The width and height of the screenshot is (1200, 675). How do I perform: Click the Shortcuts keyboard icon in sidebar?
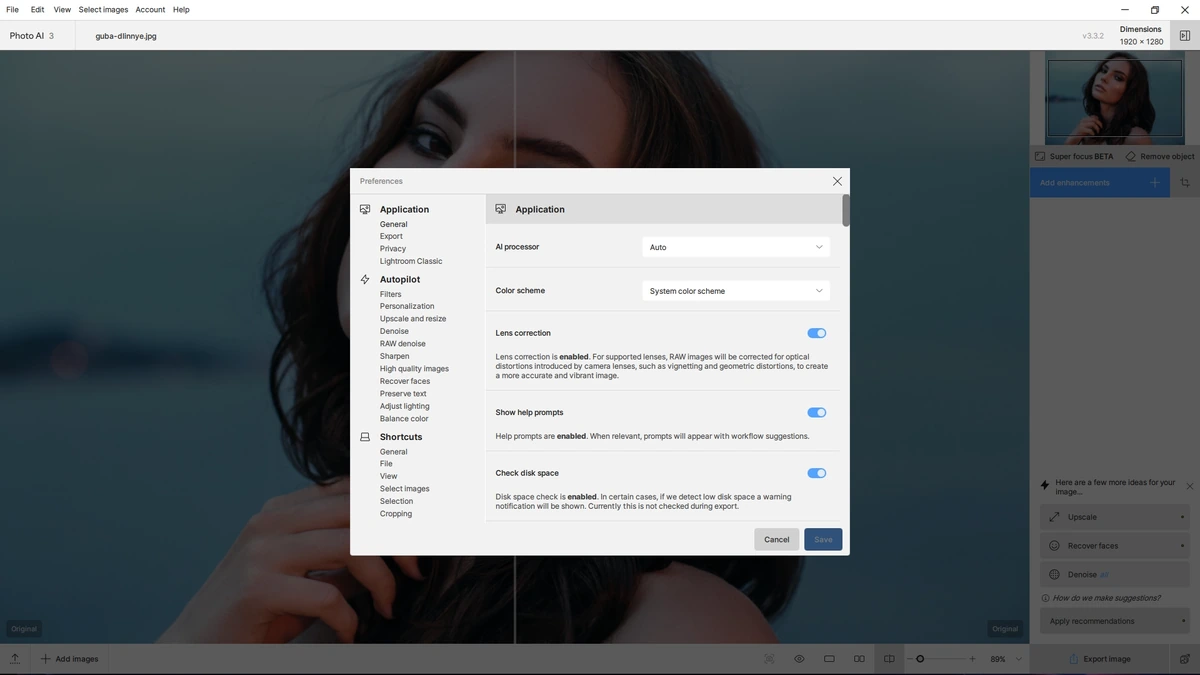point(365,437)
